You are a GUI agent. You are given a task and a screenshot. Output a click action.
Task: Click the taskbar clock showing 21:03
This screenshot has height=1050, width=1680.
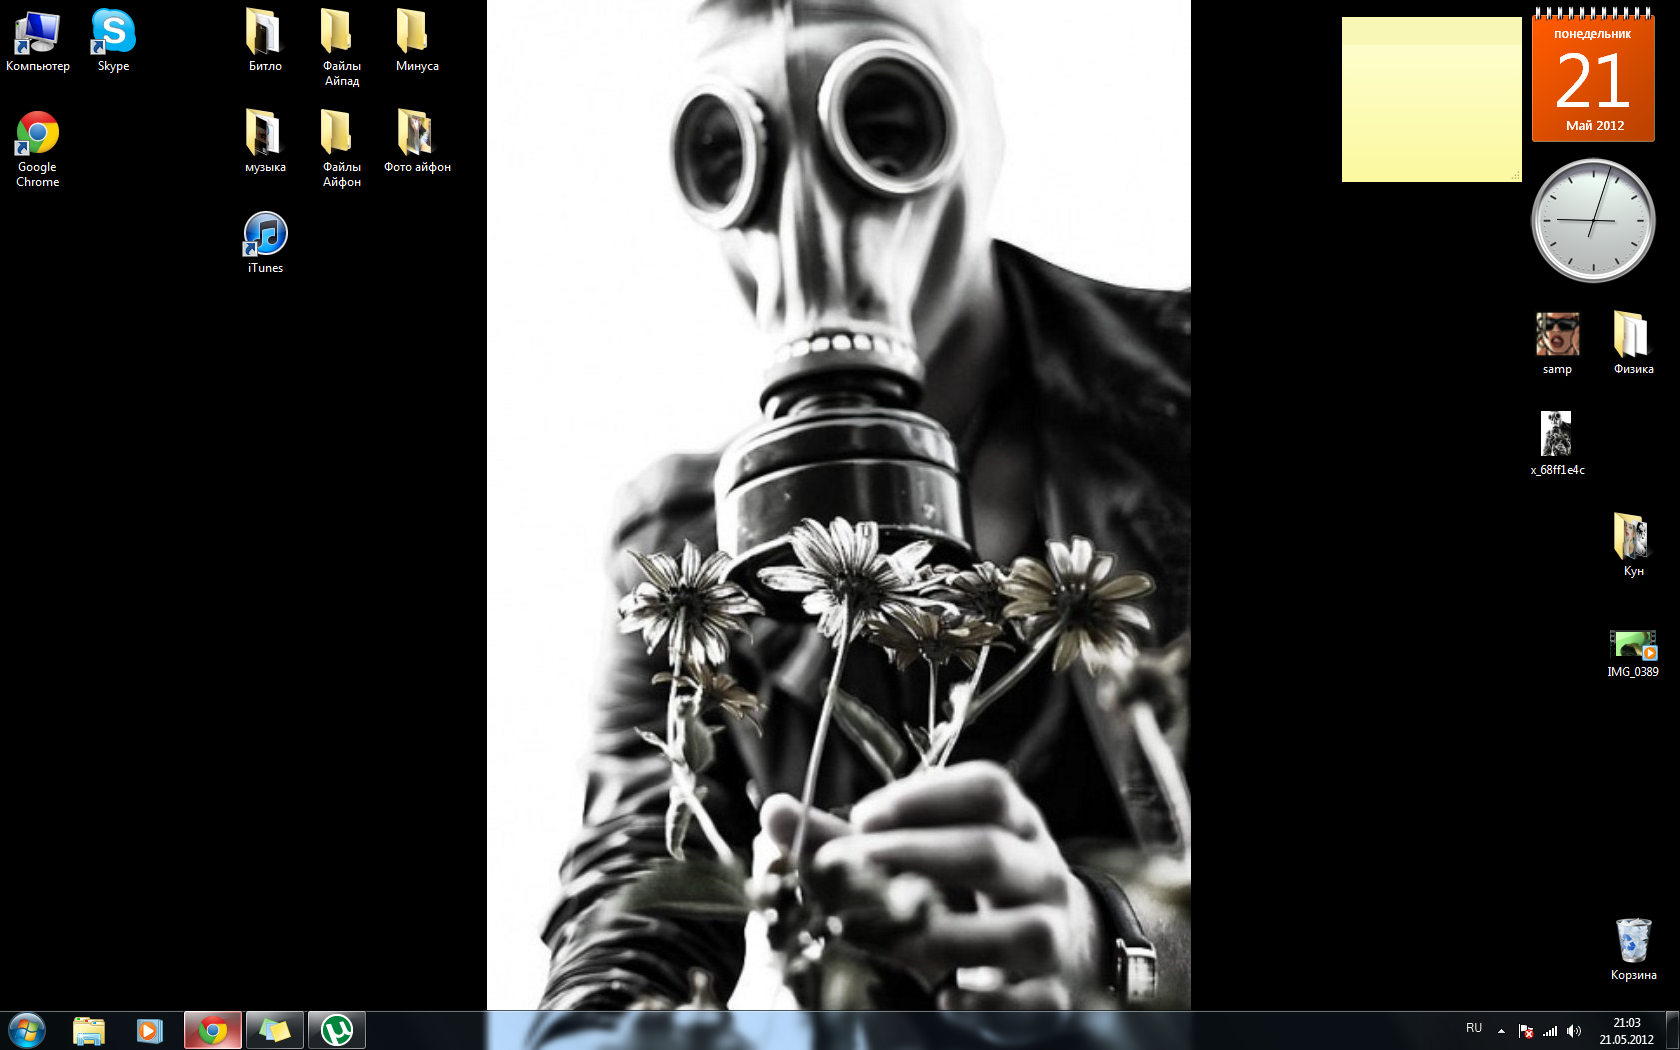click(1627, 1031)
